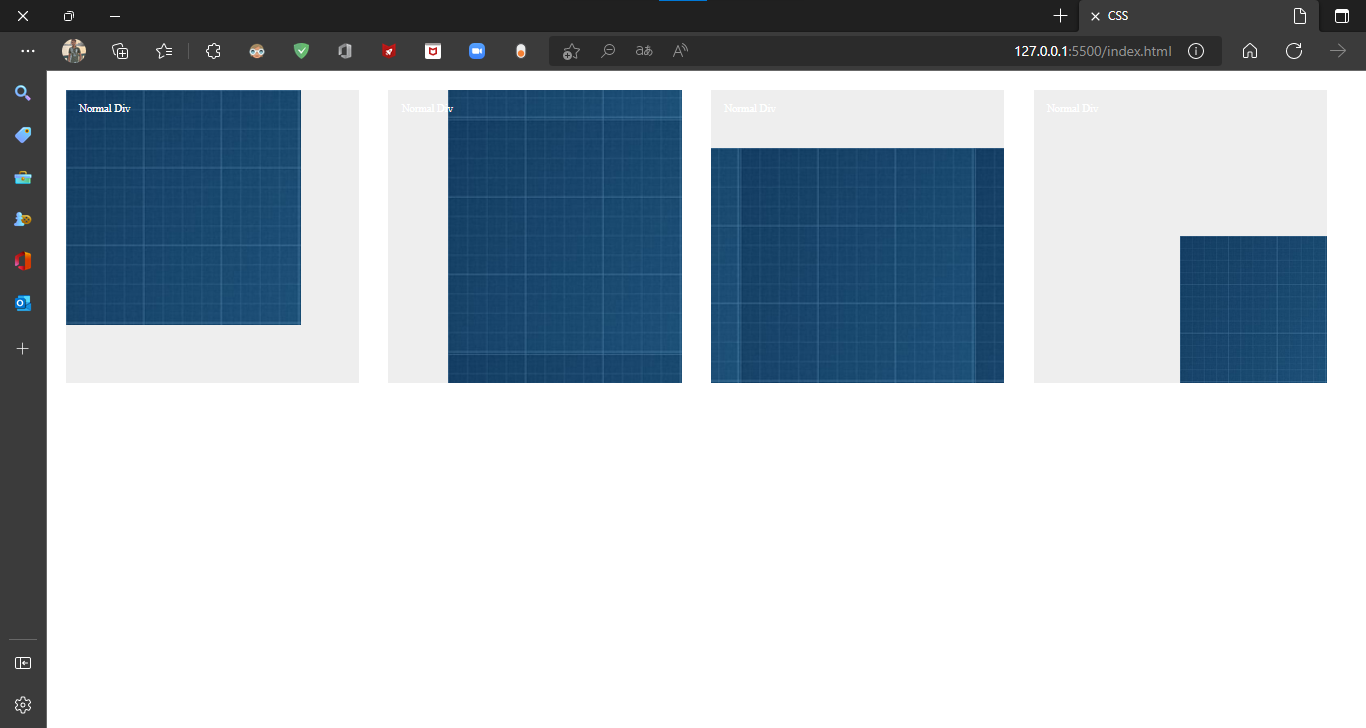Screen dimensions: 1366x728
Task: Reload the page with the refresh button
Action: [x=1294, y=51]
